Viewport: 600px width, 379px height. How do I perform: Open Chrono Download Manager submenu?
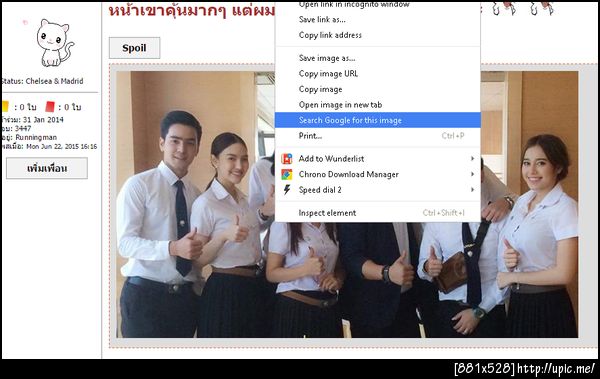pos(377,174)
